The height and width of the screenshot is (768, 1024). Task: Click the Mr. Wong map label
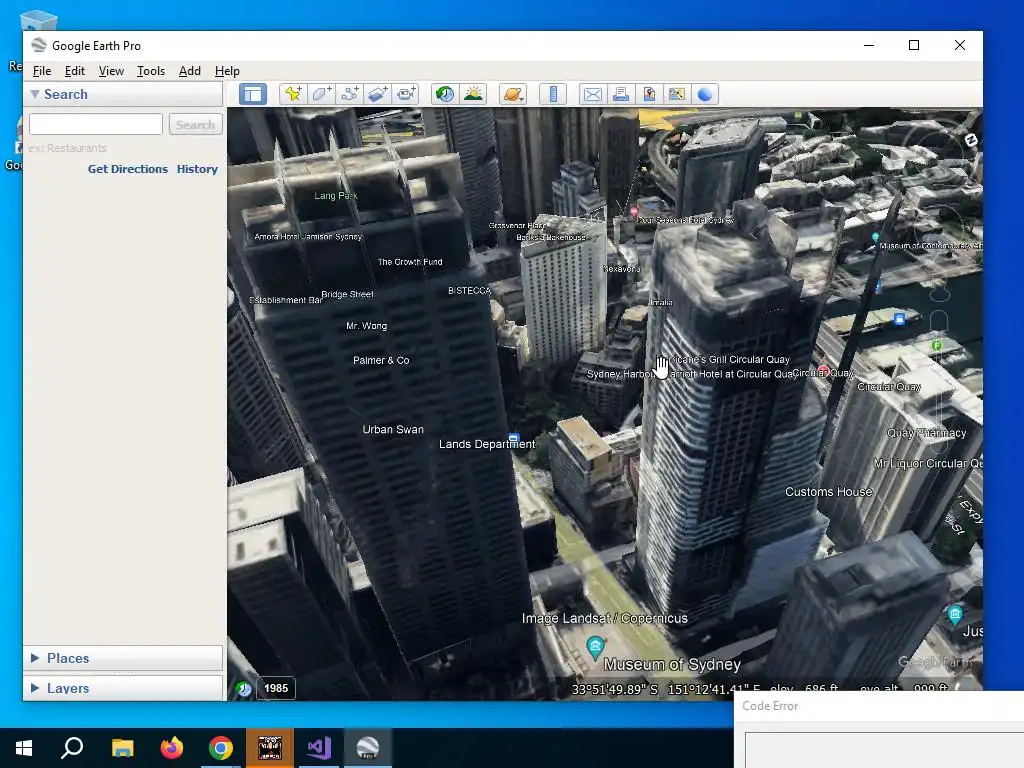tap(366, 326)
